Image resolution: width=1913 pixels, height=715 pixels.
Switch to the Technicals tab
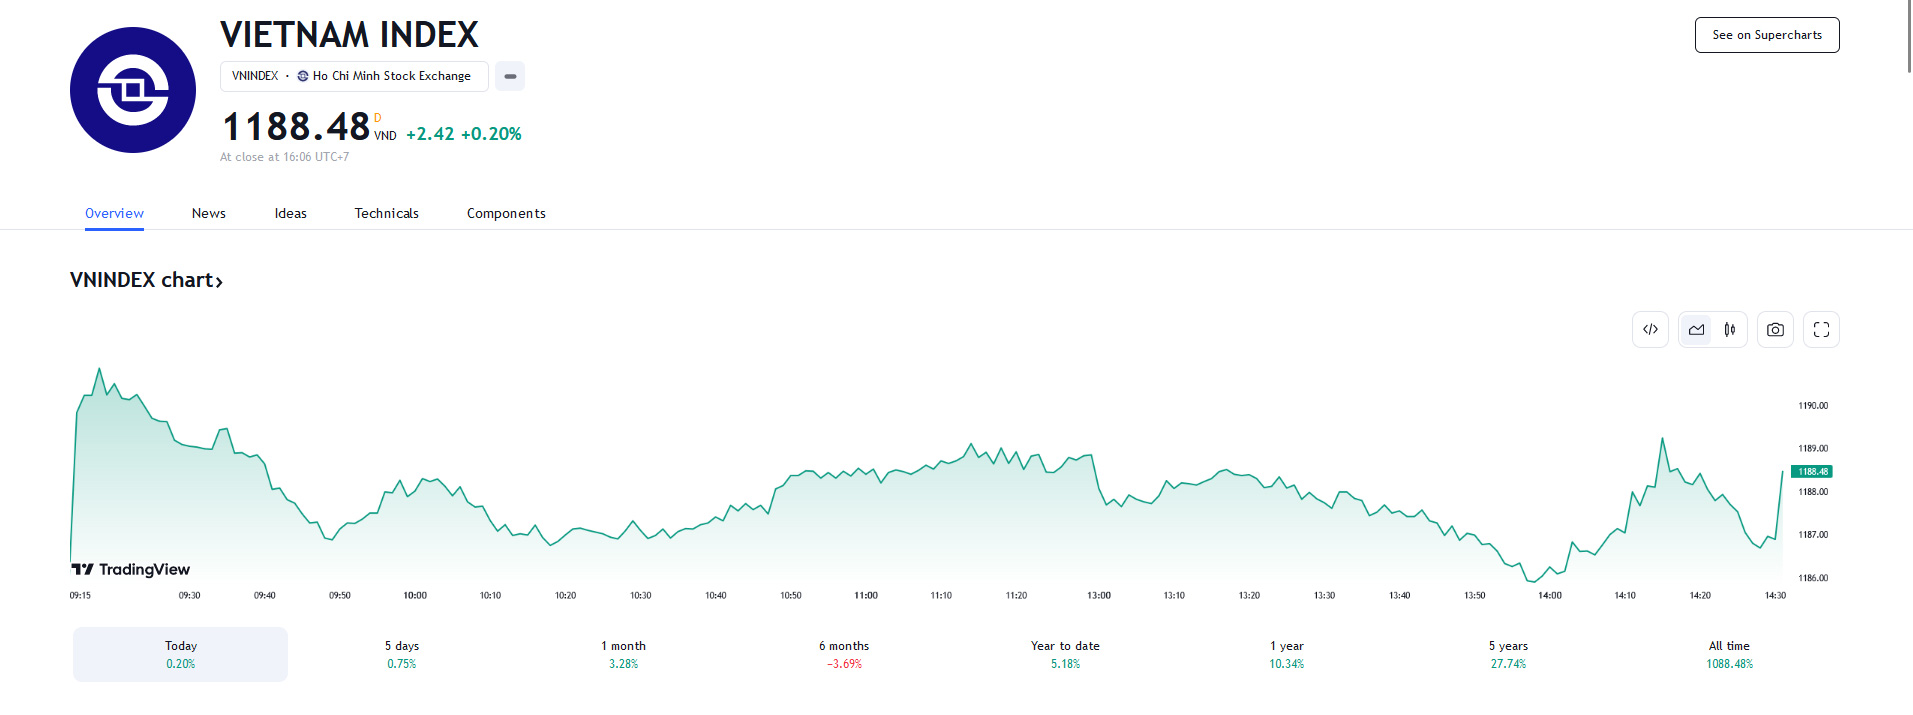pos(386,213)
